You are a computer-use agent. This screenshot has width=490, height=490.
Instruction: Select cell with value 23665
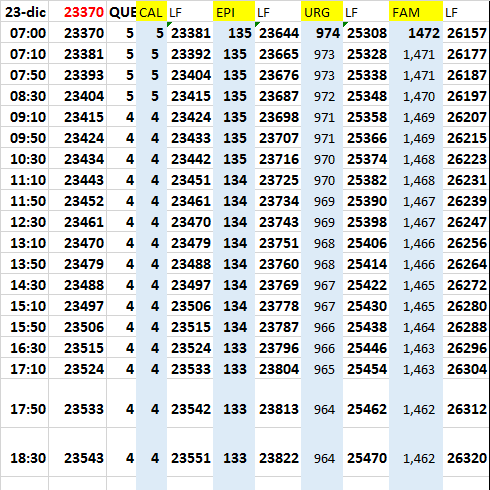pos(278,54)
